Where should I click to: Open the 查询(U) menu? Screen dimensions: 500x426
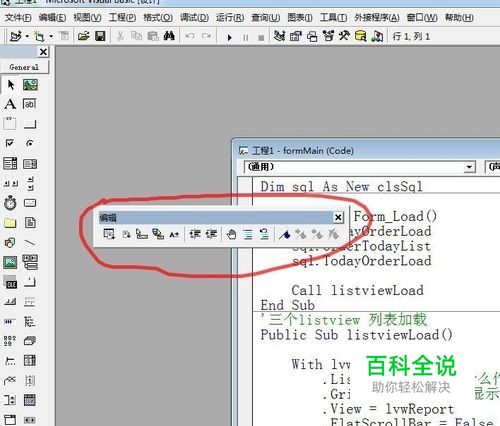[x=266, y=17]
